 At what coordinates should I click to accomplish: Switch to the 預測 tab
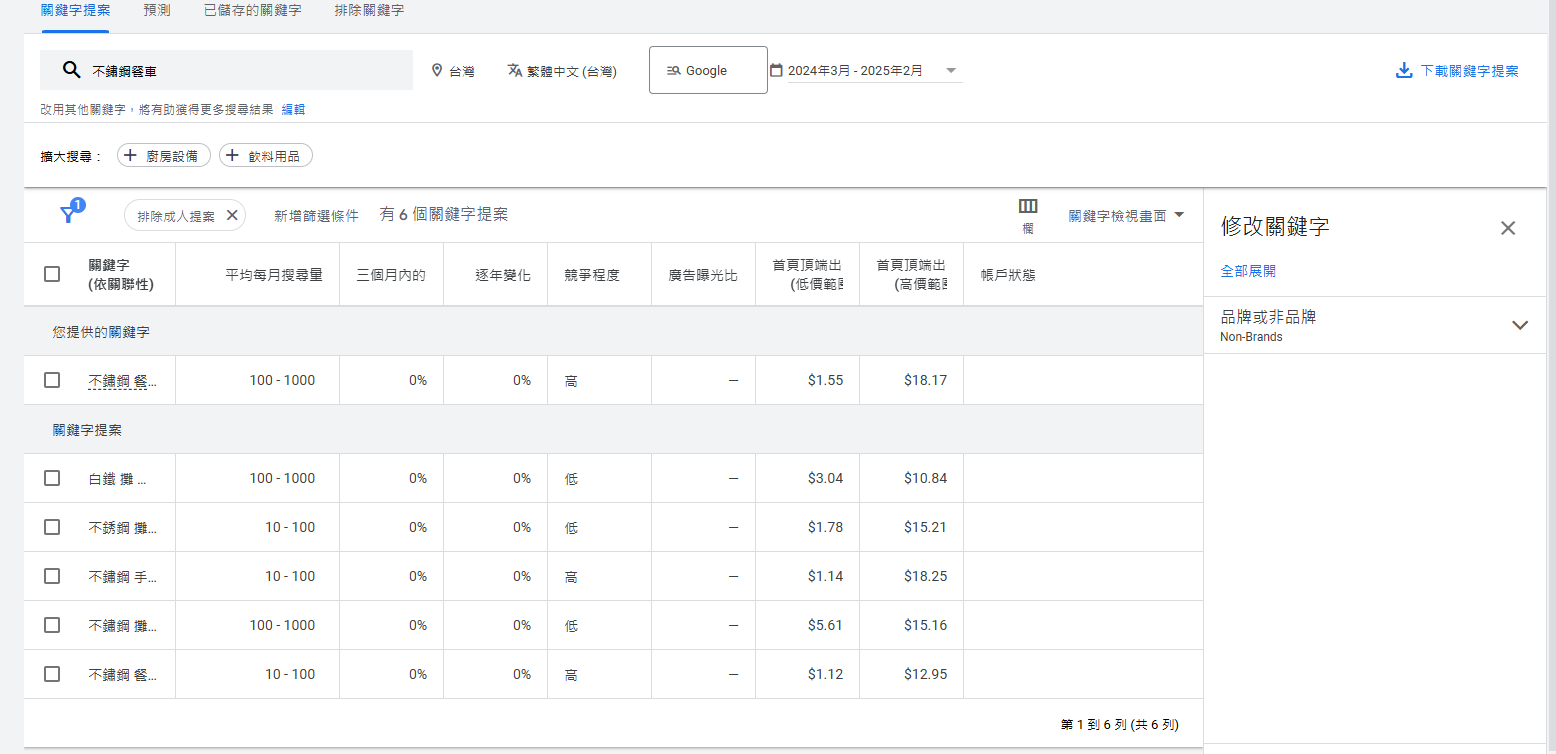(x=156, y=10)
